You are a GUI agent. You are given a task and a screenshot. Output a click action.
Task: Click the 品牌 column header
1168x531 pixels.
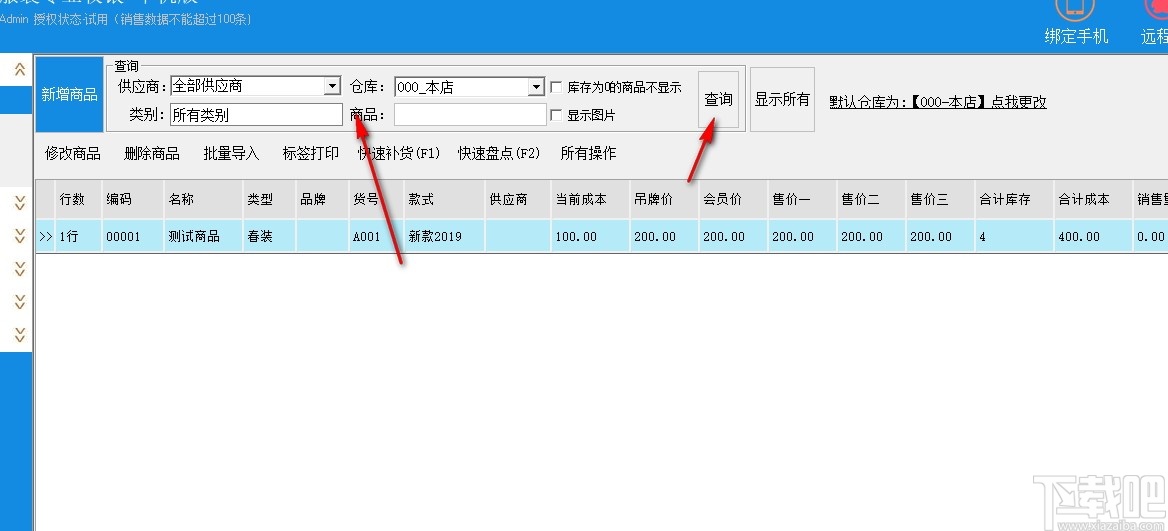click(323, 200)
